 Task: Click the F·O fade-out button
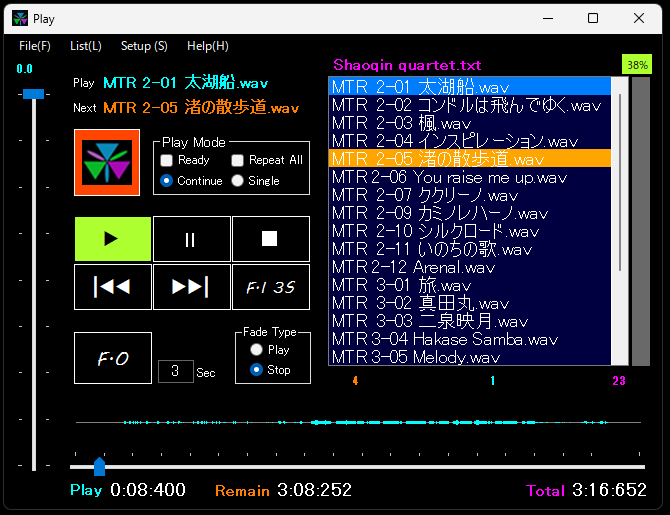click(x=112, y=358)
